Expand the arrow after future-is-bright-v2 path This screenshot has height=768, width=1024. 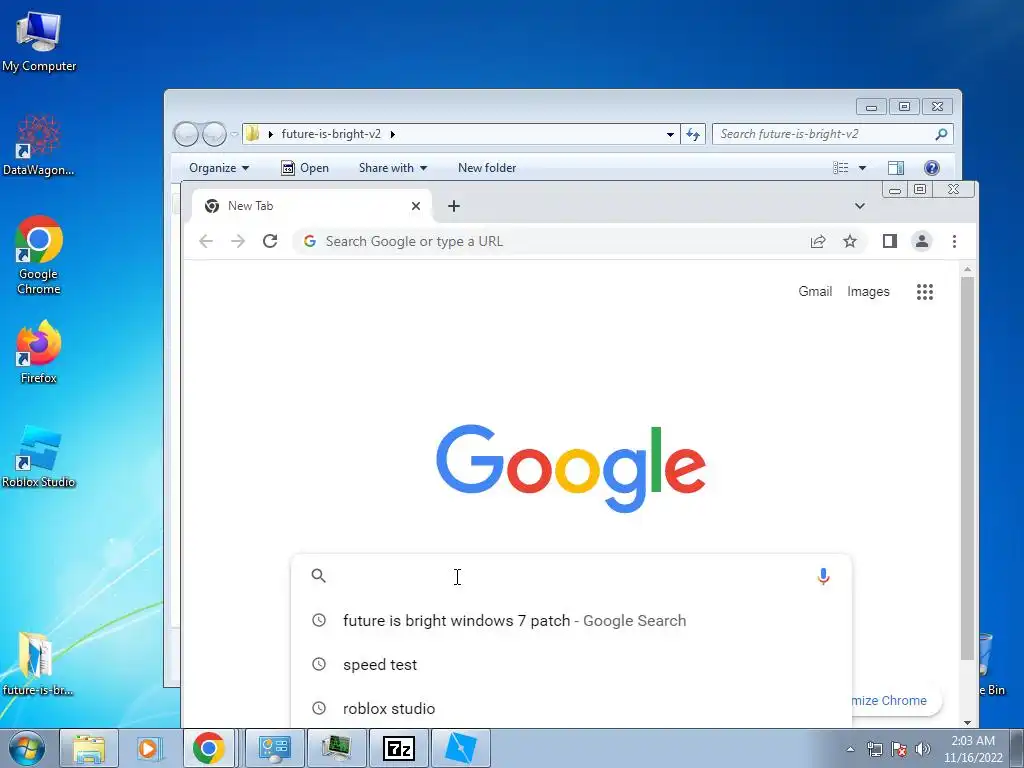(392, 135)
